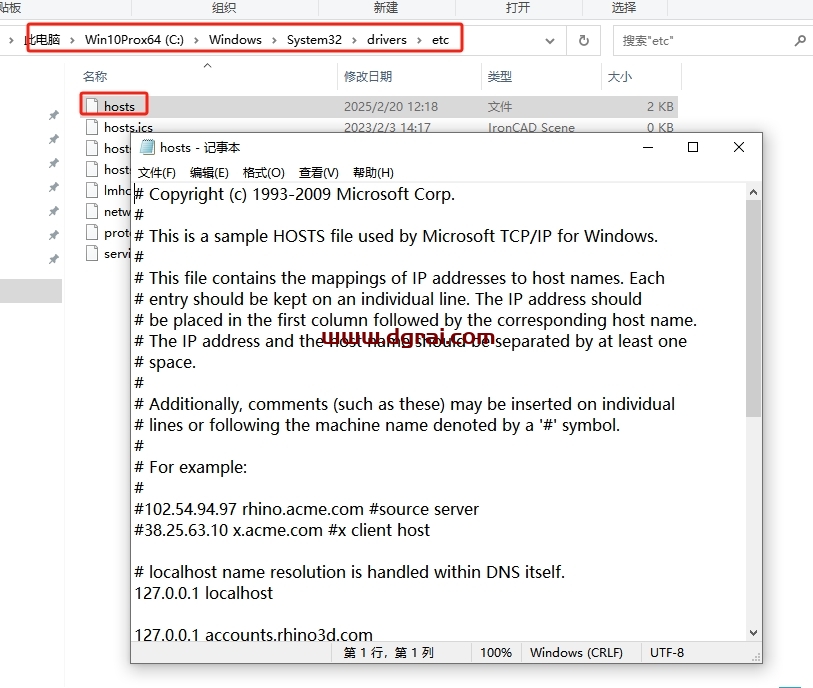Click the 2 KB size cell

tap(660, 107)
